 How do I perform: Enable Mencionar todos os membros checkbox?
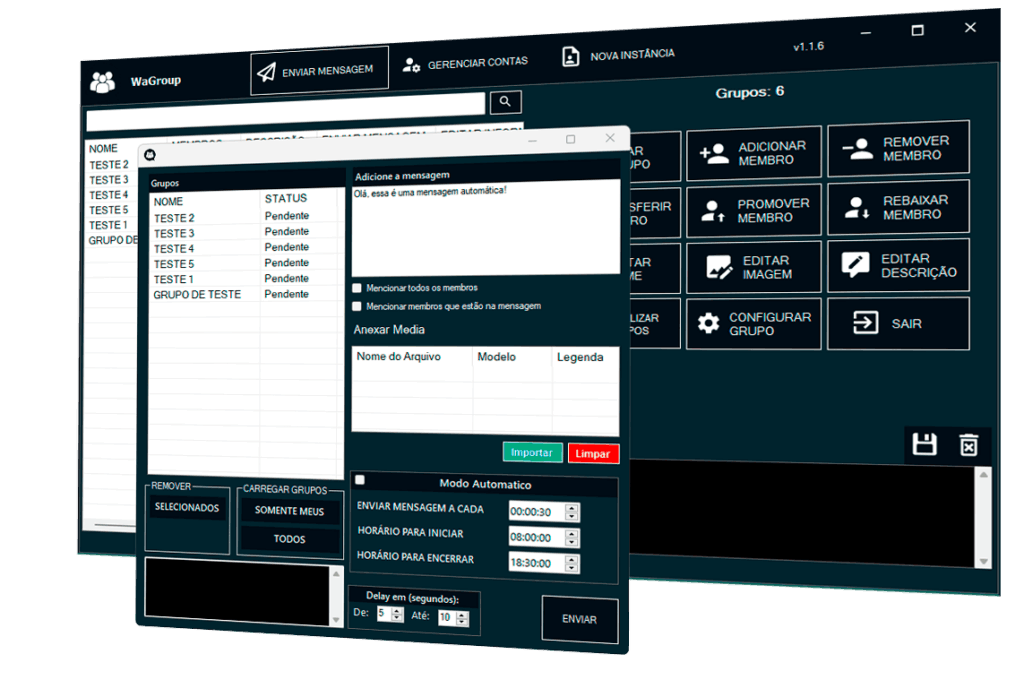[357, 288]
